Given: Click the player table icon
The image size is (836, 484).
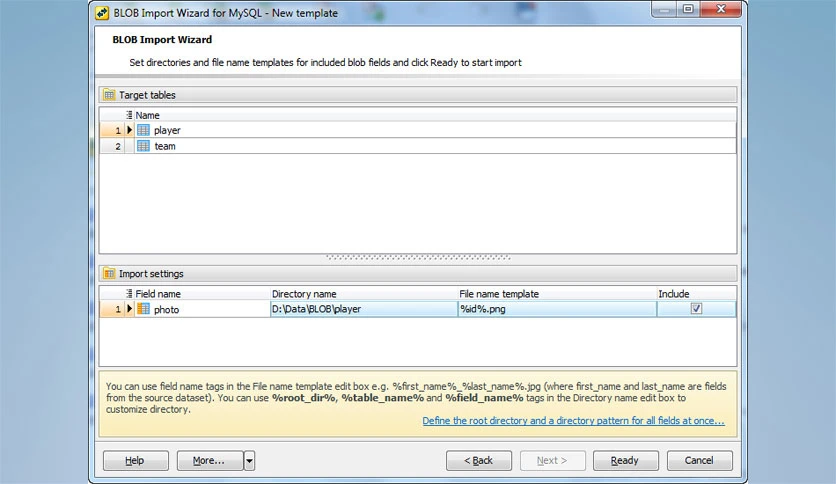Looking at the screenshot, I should pos(143,130).
